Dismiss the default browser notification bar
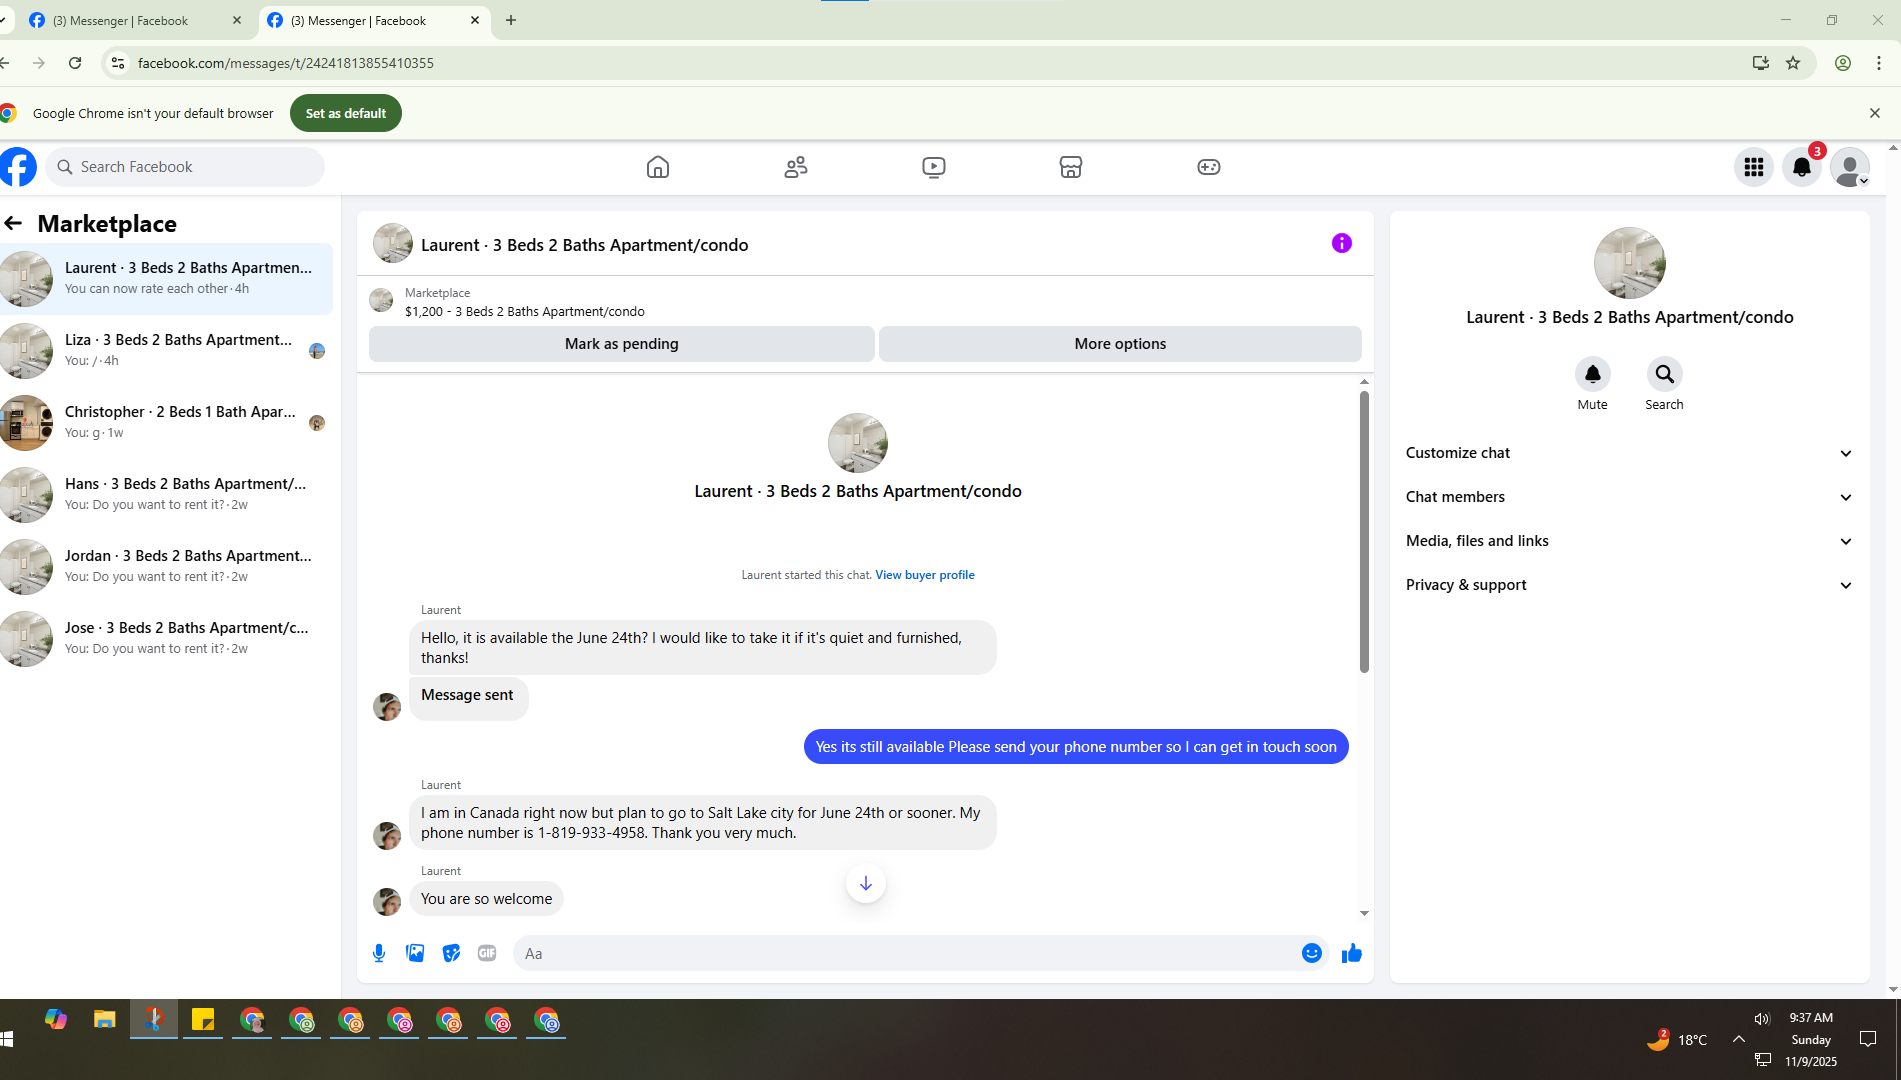1901x1080 pixels. coord(1875,113)
